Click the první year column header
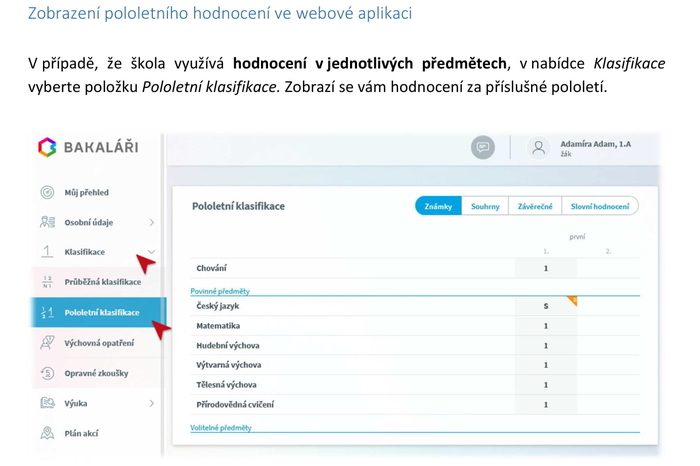This screenshot has height=466, width=700. 577,237
